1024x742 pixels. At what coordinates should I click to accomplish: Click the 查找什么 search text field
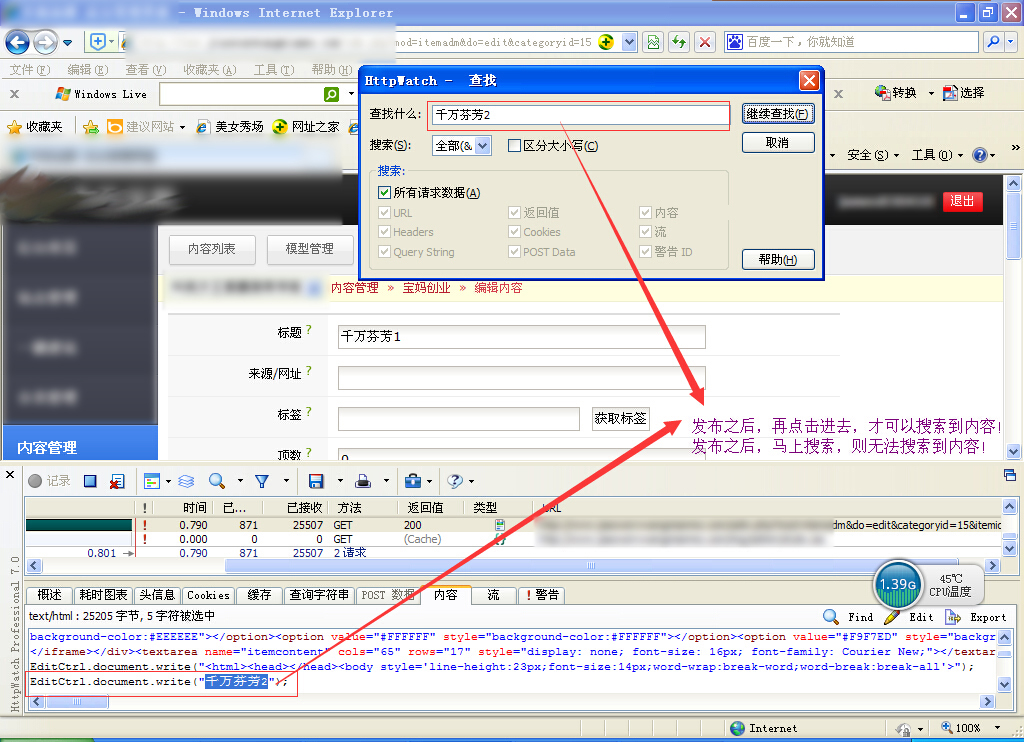tap(579, 115)
